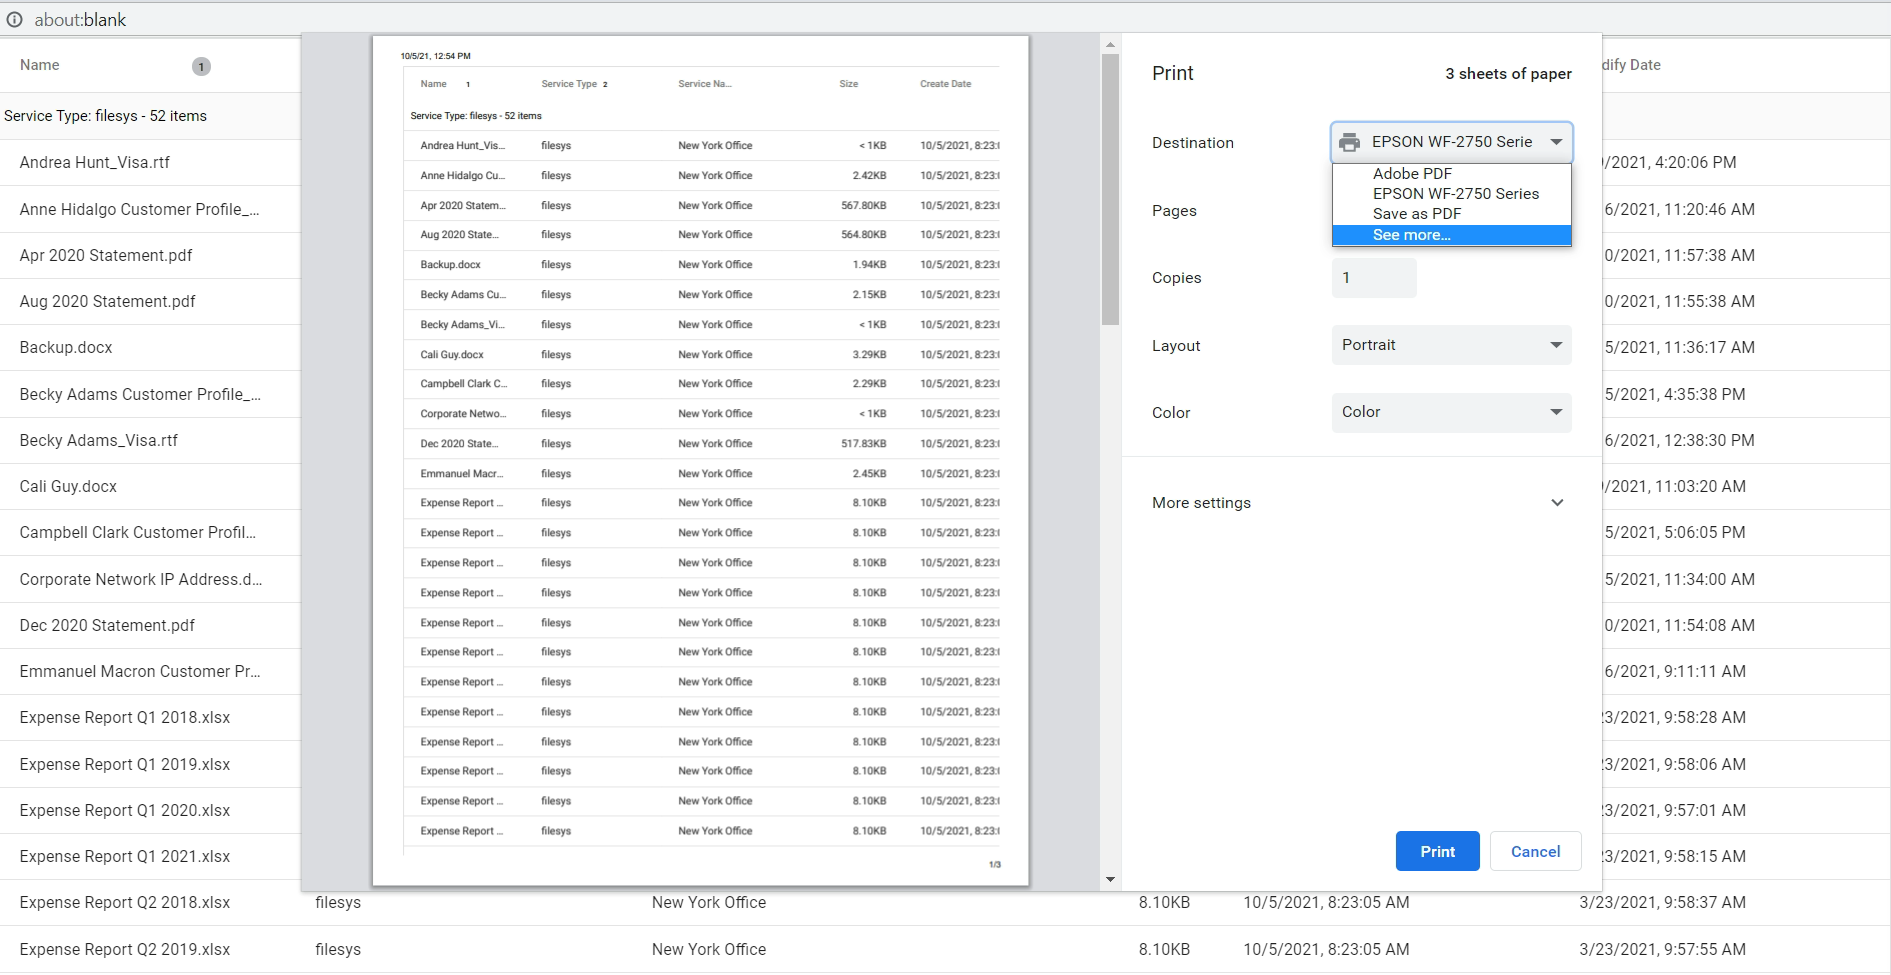Cancel the print dialog
Viewport: 1891px width, 975px height.
[x=1535, y=851]
